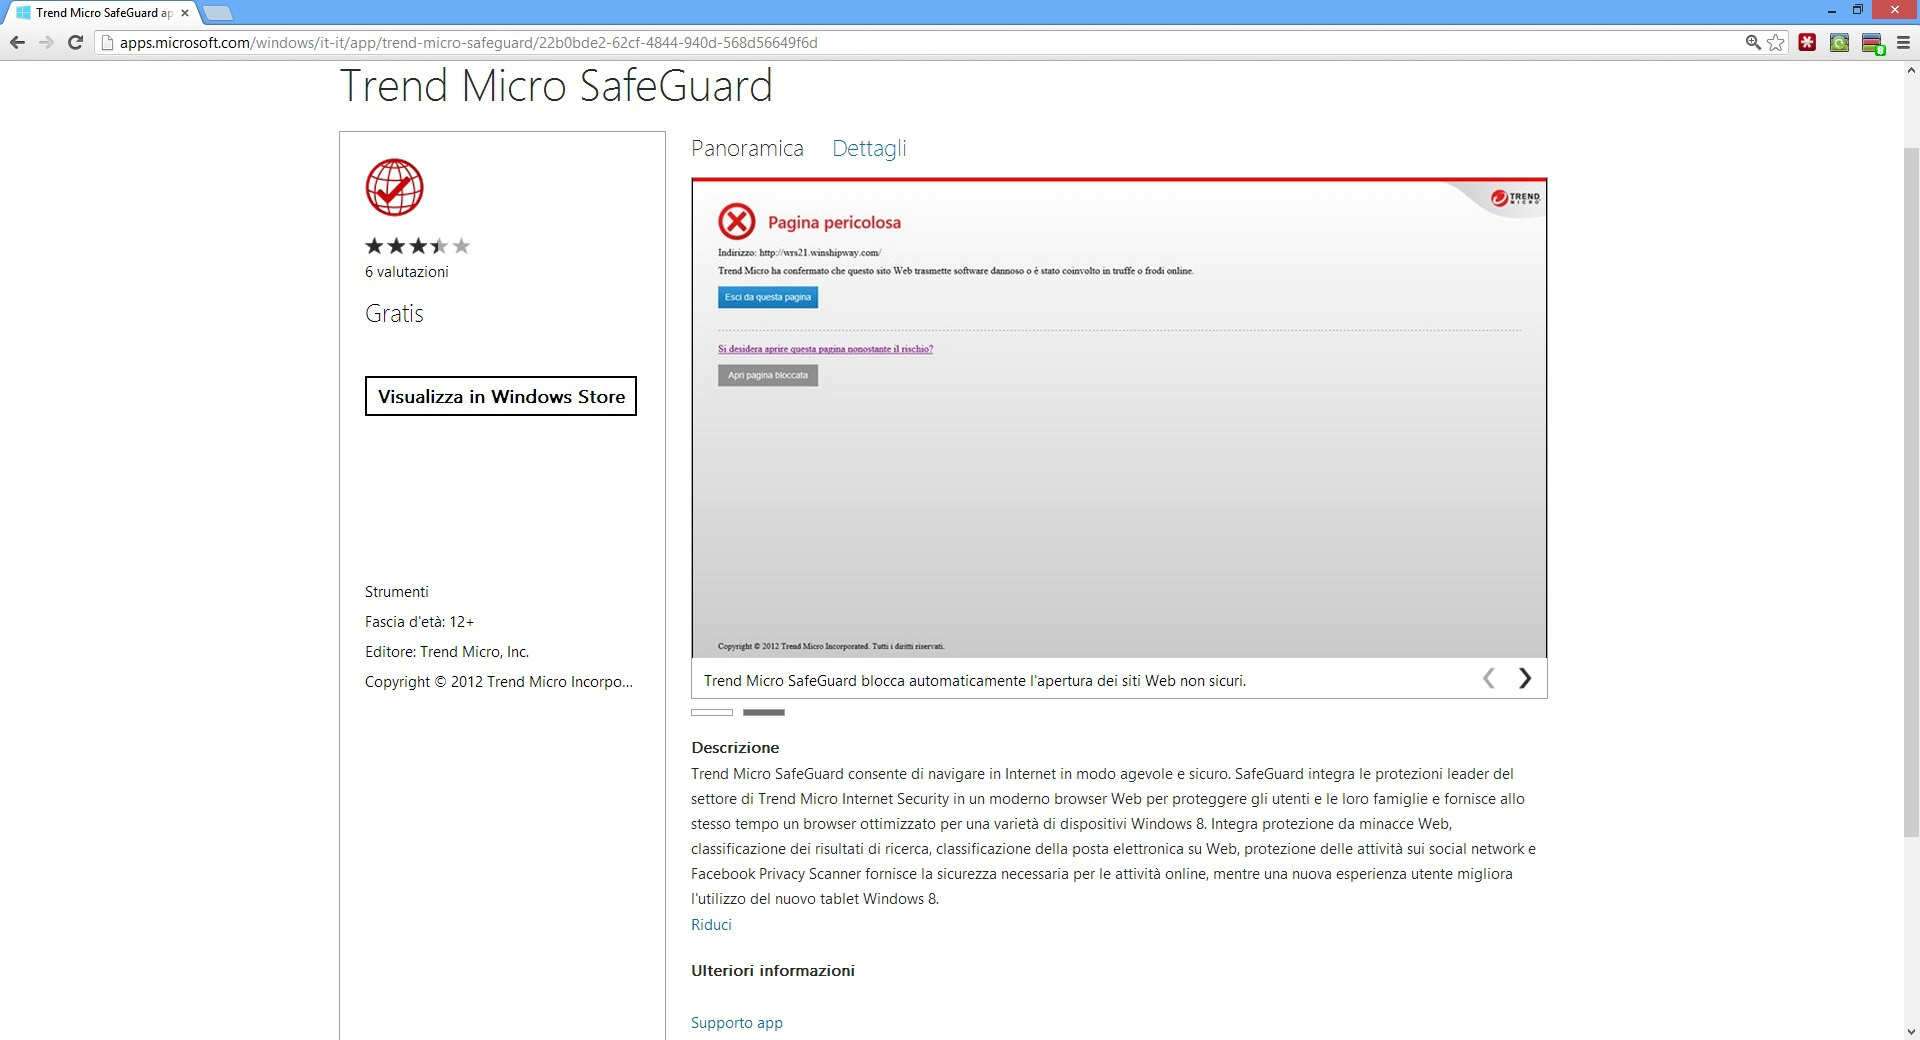The image size is (1920, 1040).
Task: Show the next screenshot with right arrow
Action: click(x=1525, y=679)
